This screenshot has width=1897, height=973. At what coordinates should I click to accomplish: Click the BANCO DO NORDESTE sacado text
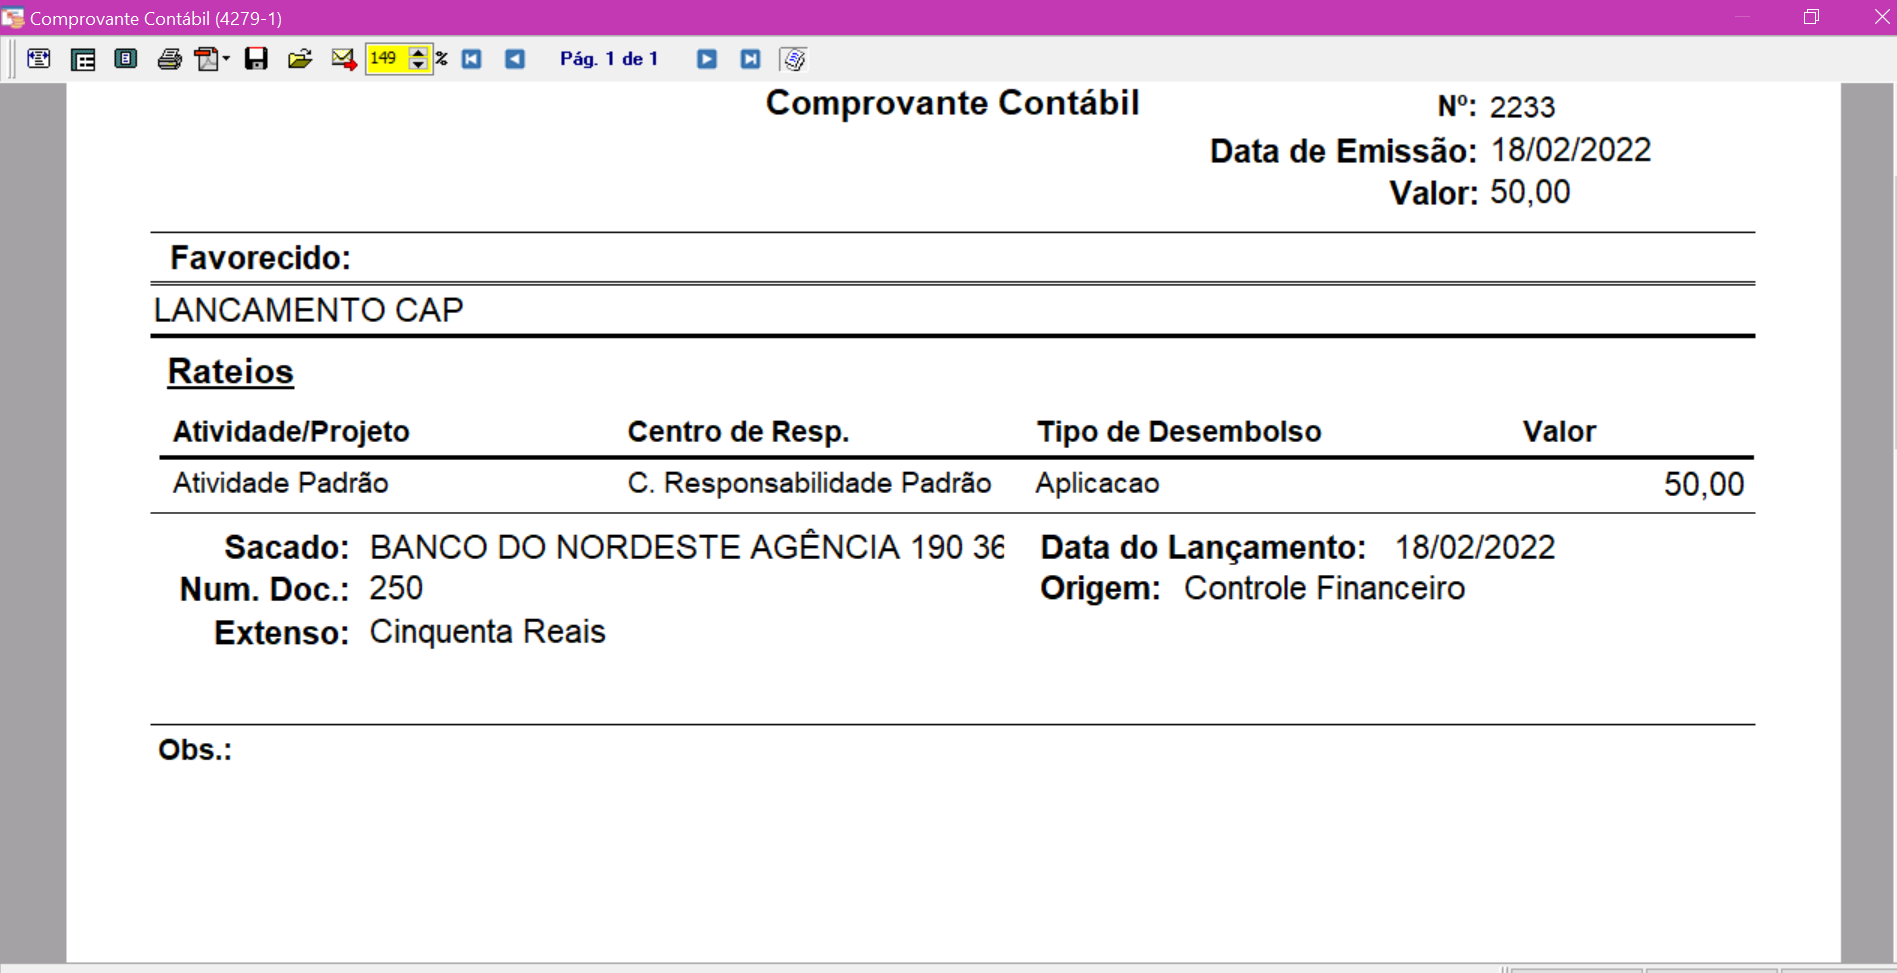[x=686, y=547]
